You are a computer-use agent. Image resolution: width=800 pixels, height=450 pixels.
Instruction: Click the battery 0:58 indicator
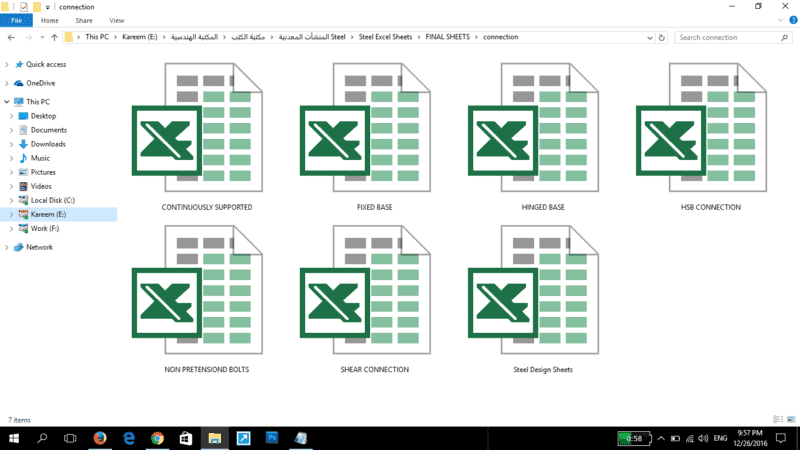pyautogui.click(x=634, y=438)
